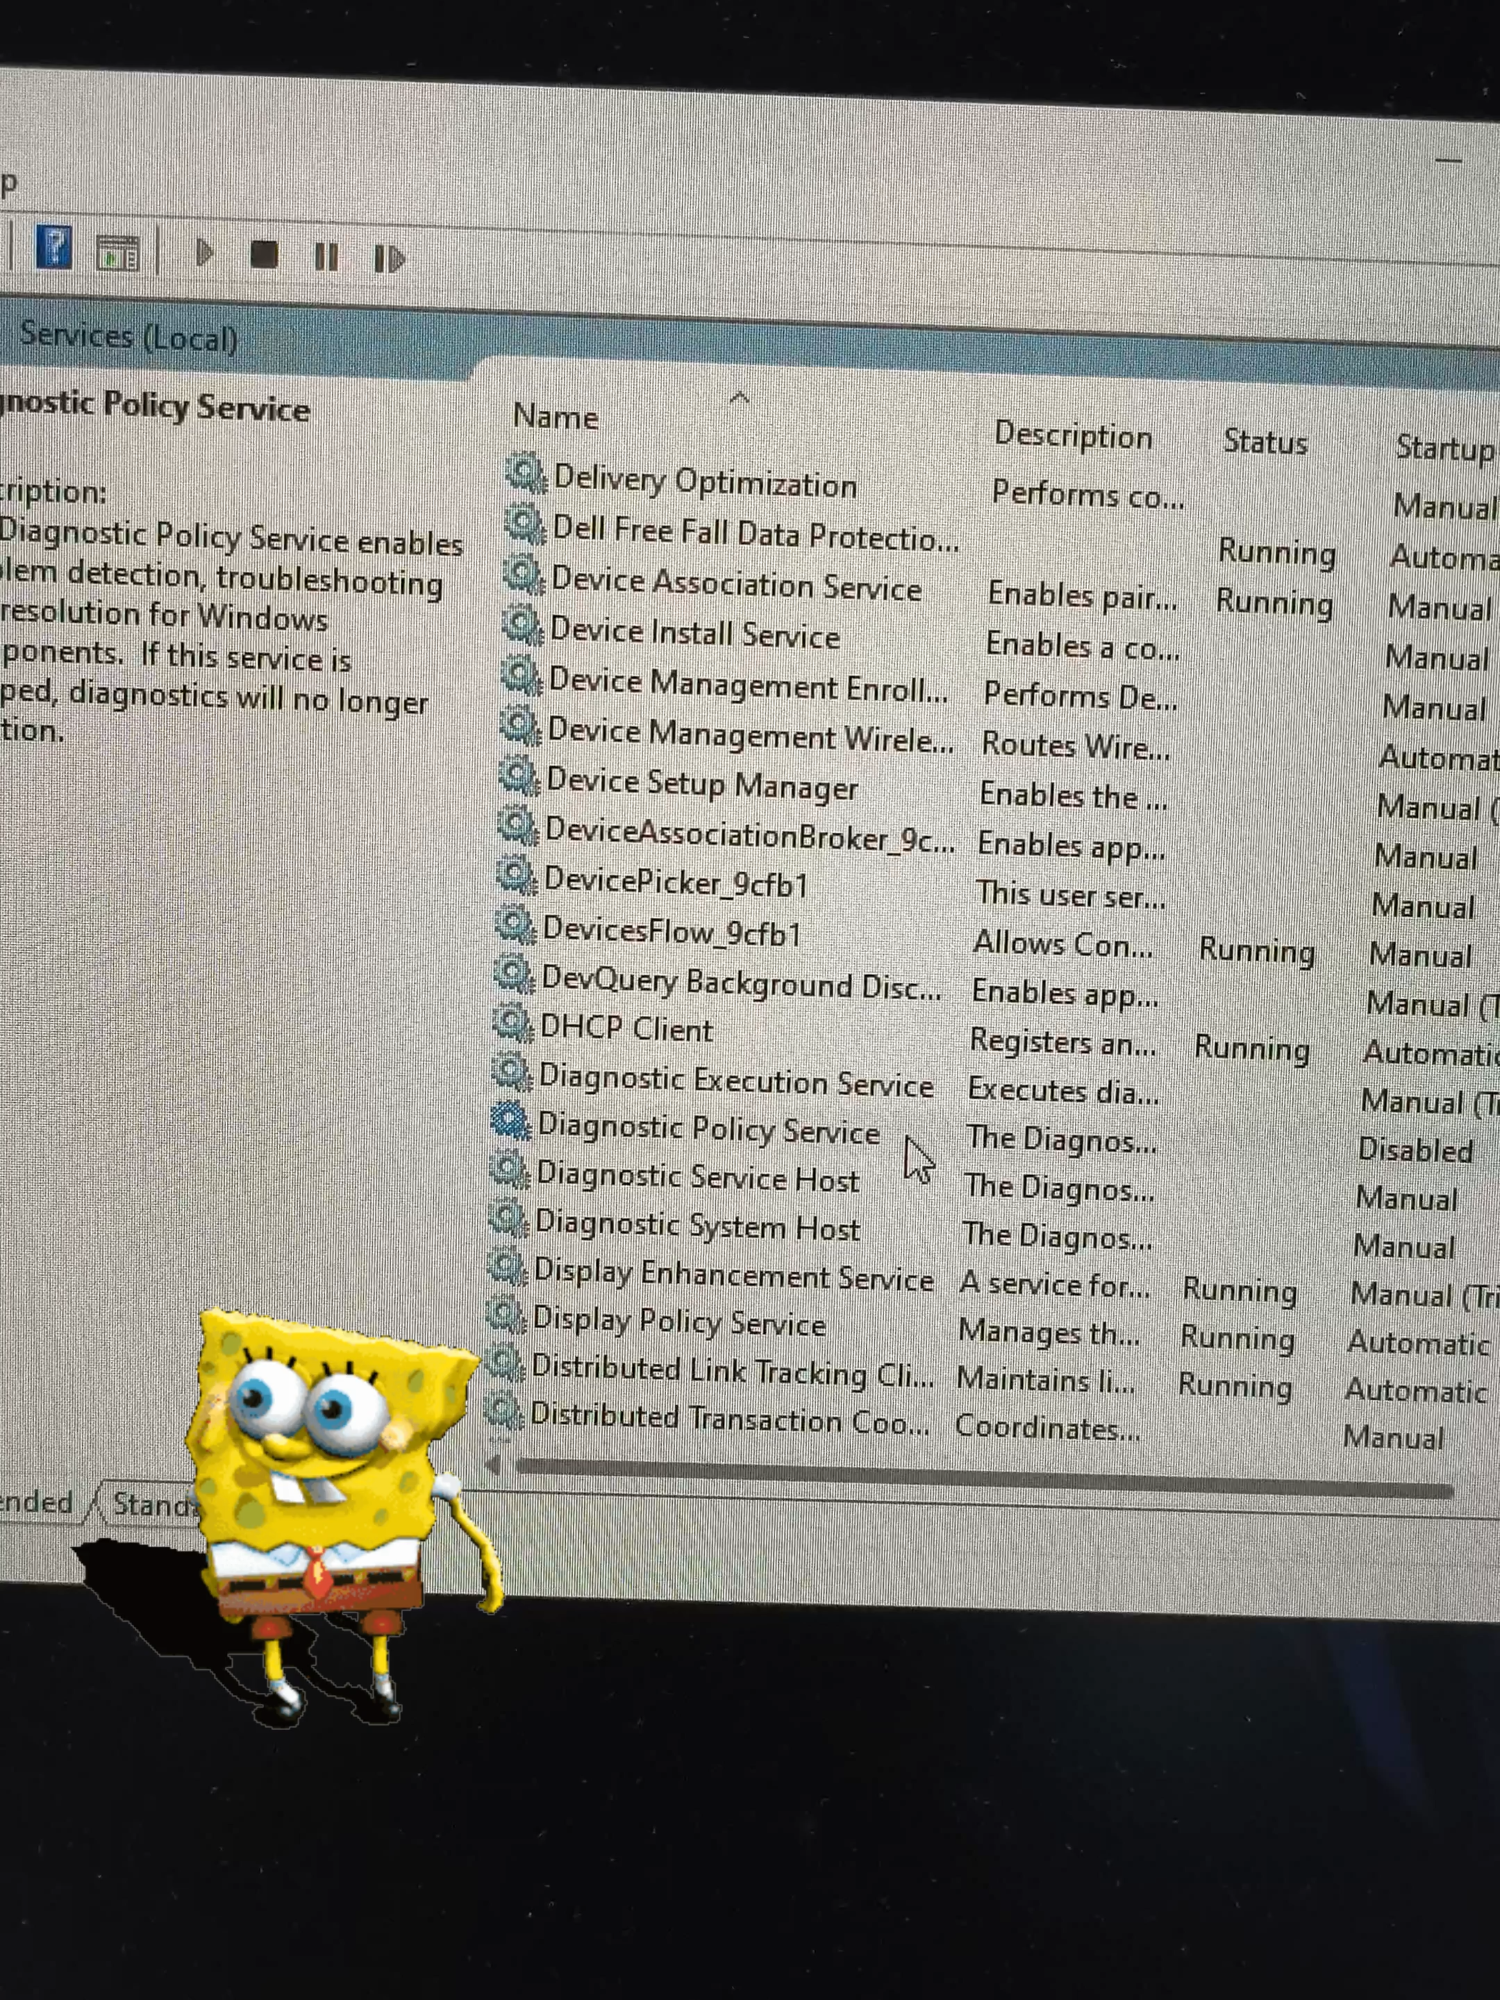Viewport: 1500px width, 2000px height.
Task: Select the Distributed Transaction Coo... service name
Action: pyautogui.click(x=730, y=1419)
